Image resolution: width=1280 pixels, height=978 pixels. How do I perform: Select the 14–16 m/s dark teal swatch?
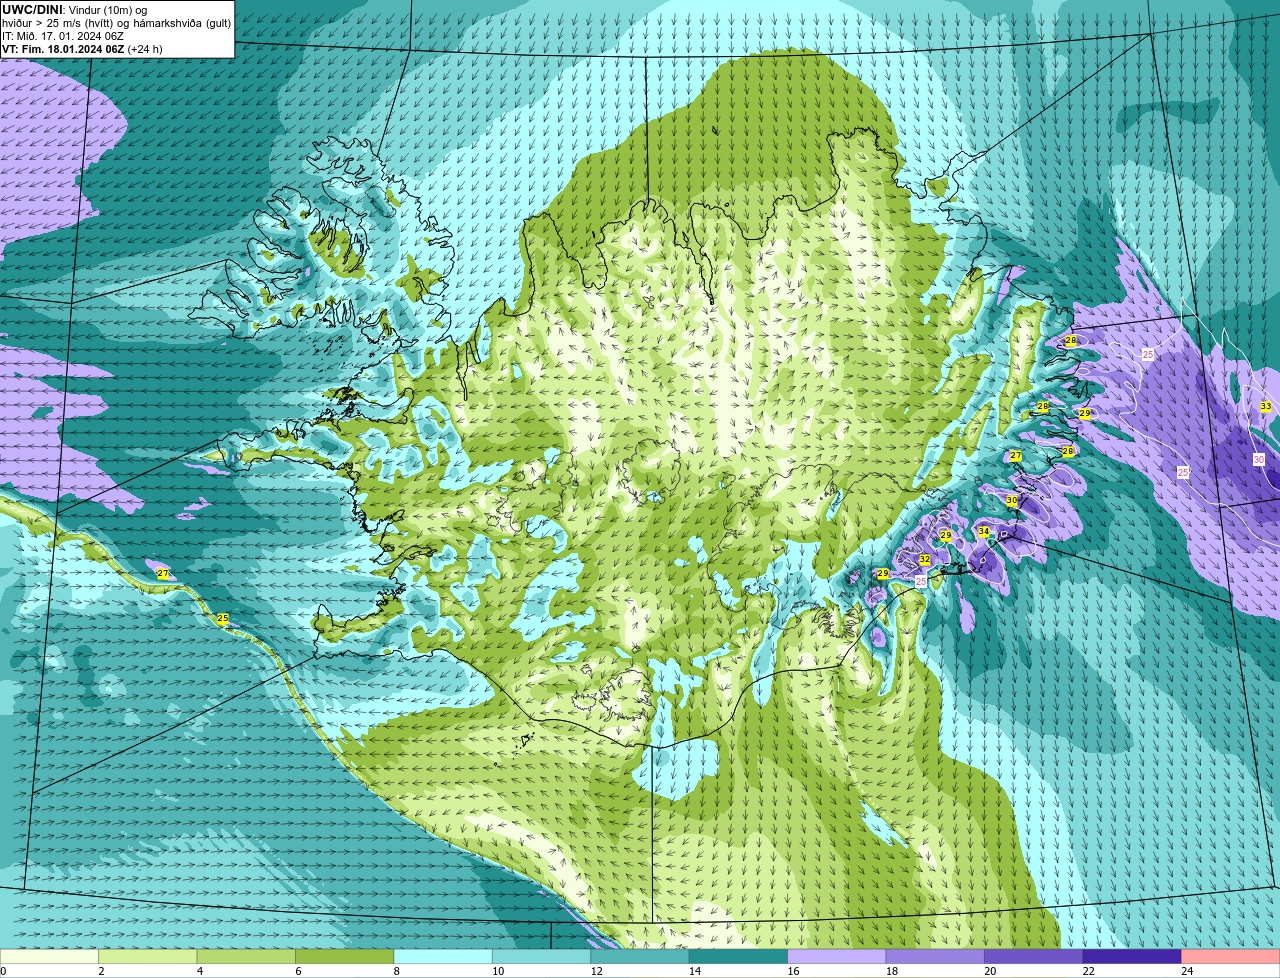[739, 956]
